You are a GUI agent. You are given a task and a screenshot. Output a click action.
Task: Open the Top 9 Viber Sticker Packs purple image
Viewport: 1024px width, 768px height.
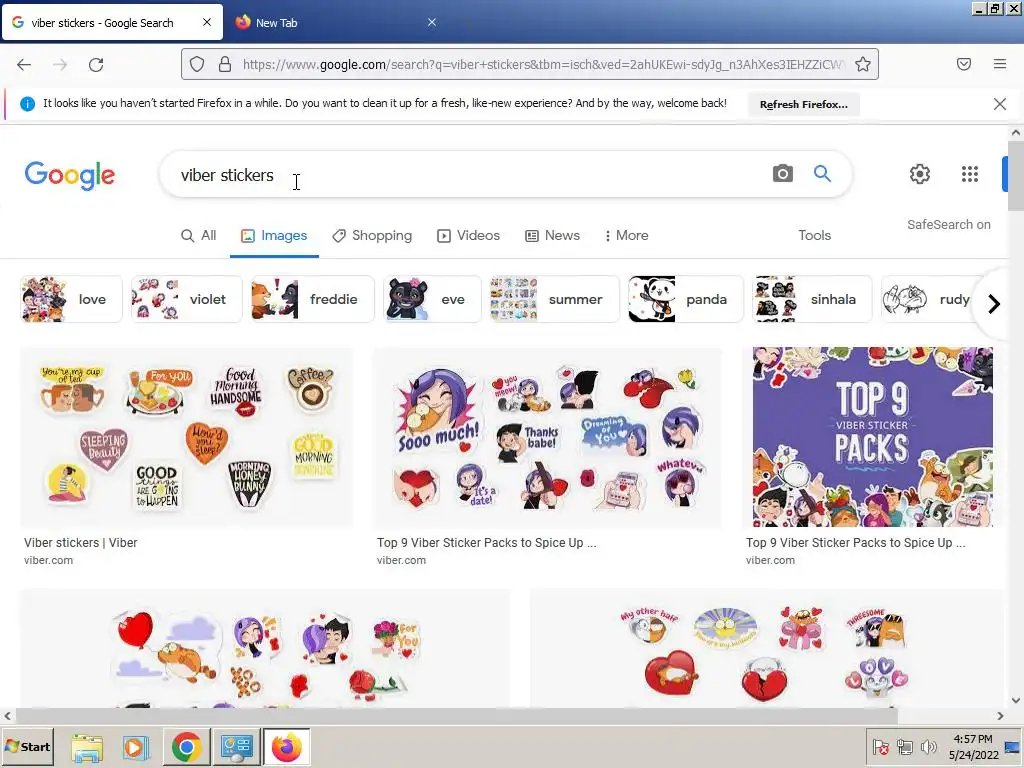point(872,437)
